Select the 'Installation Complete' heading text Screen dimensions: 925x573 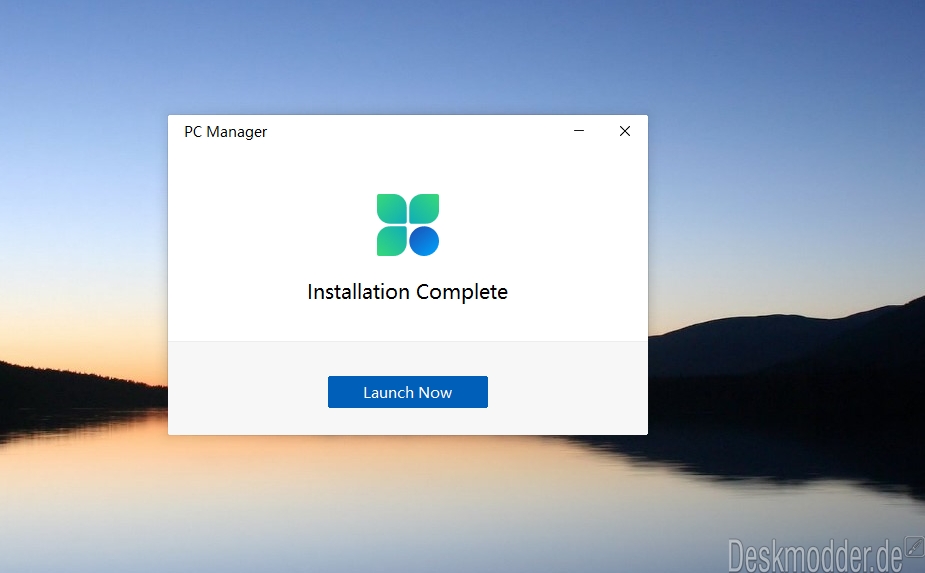click(408, 292)
